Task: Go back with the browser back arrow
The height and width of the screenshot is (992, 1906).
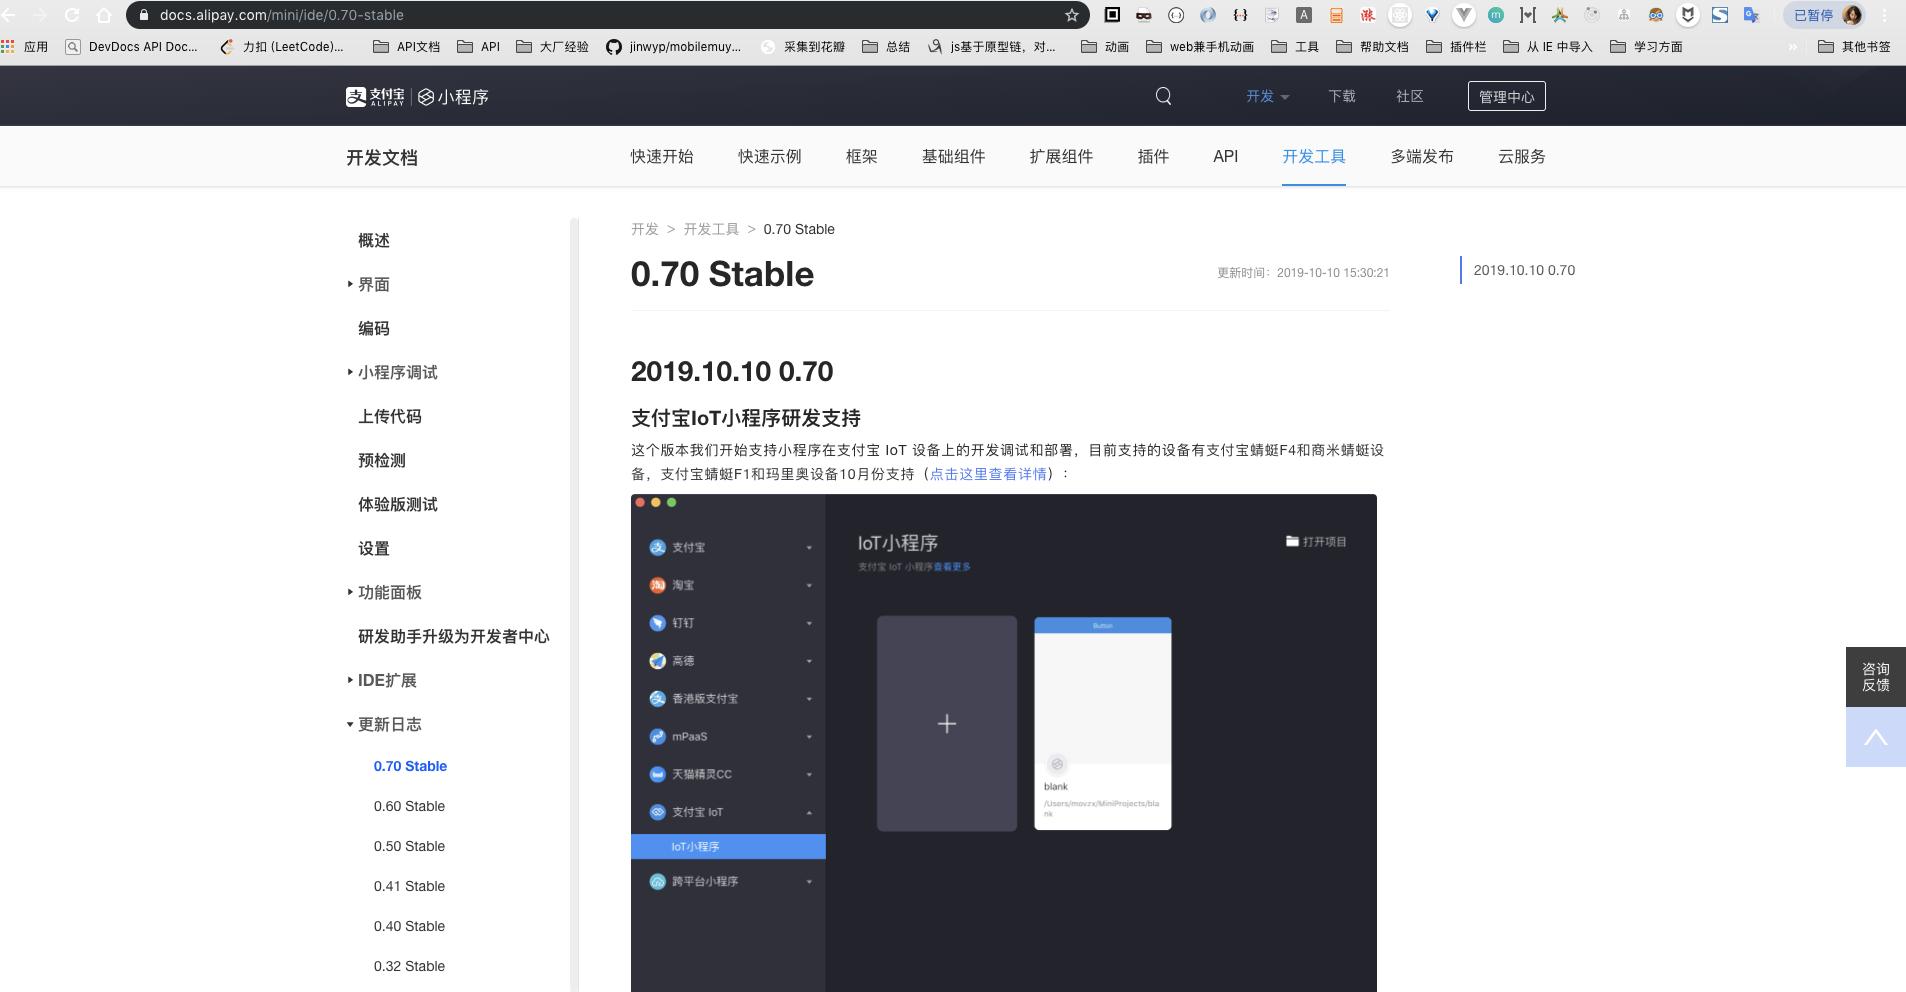Action: tap(8, 15)
